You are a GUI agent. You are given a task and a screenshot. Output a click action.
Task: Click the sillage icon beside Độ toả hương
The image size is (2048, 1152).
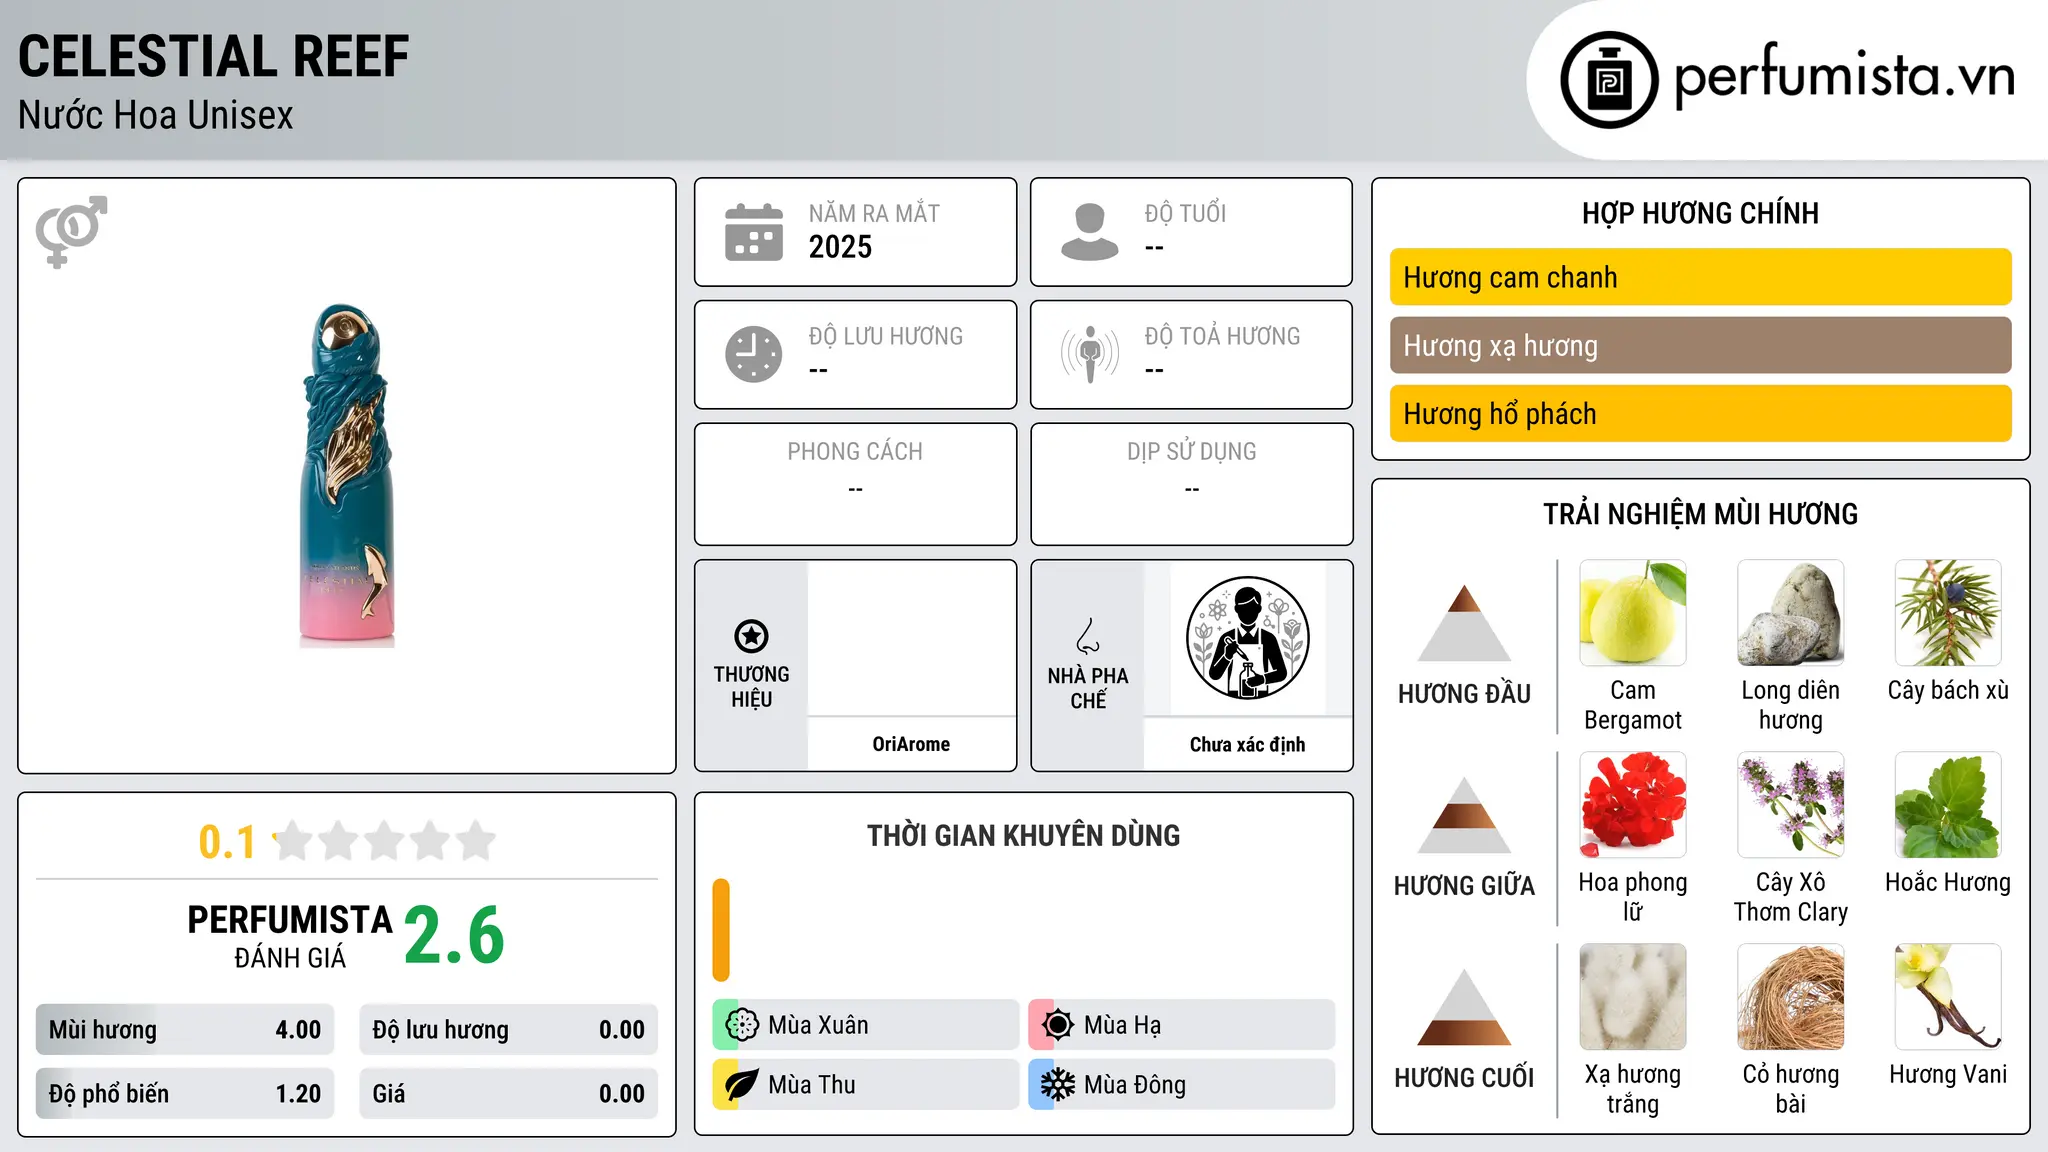pos(1090,354)
